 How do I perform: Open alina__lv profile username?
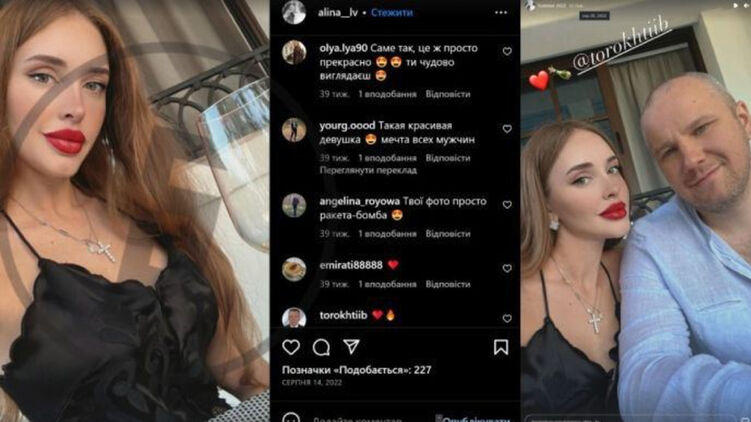338,12
